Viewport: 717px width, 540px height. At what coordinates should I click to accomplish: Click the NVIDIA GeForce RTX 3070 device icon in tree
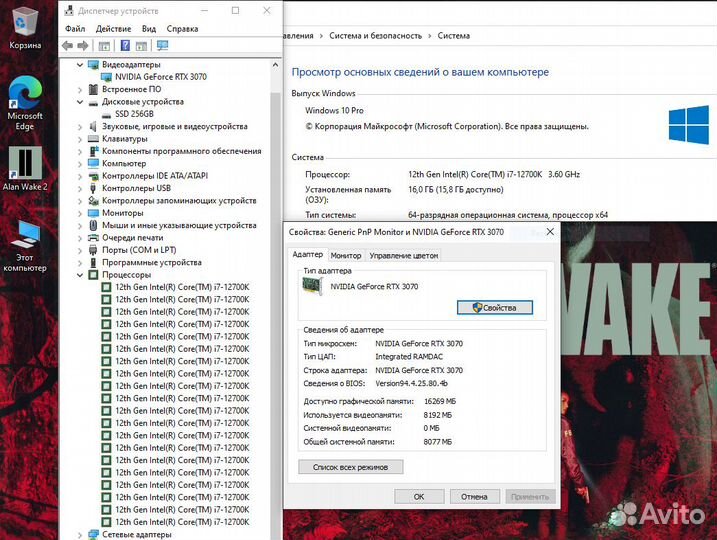106,77
